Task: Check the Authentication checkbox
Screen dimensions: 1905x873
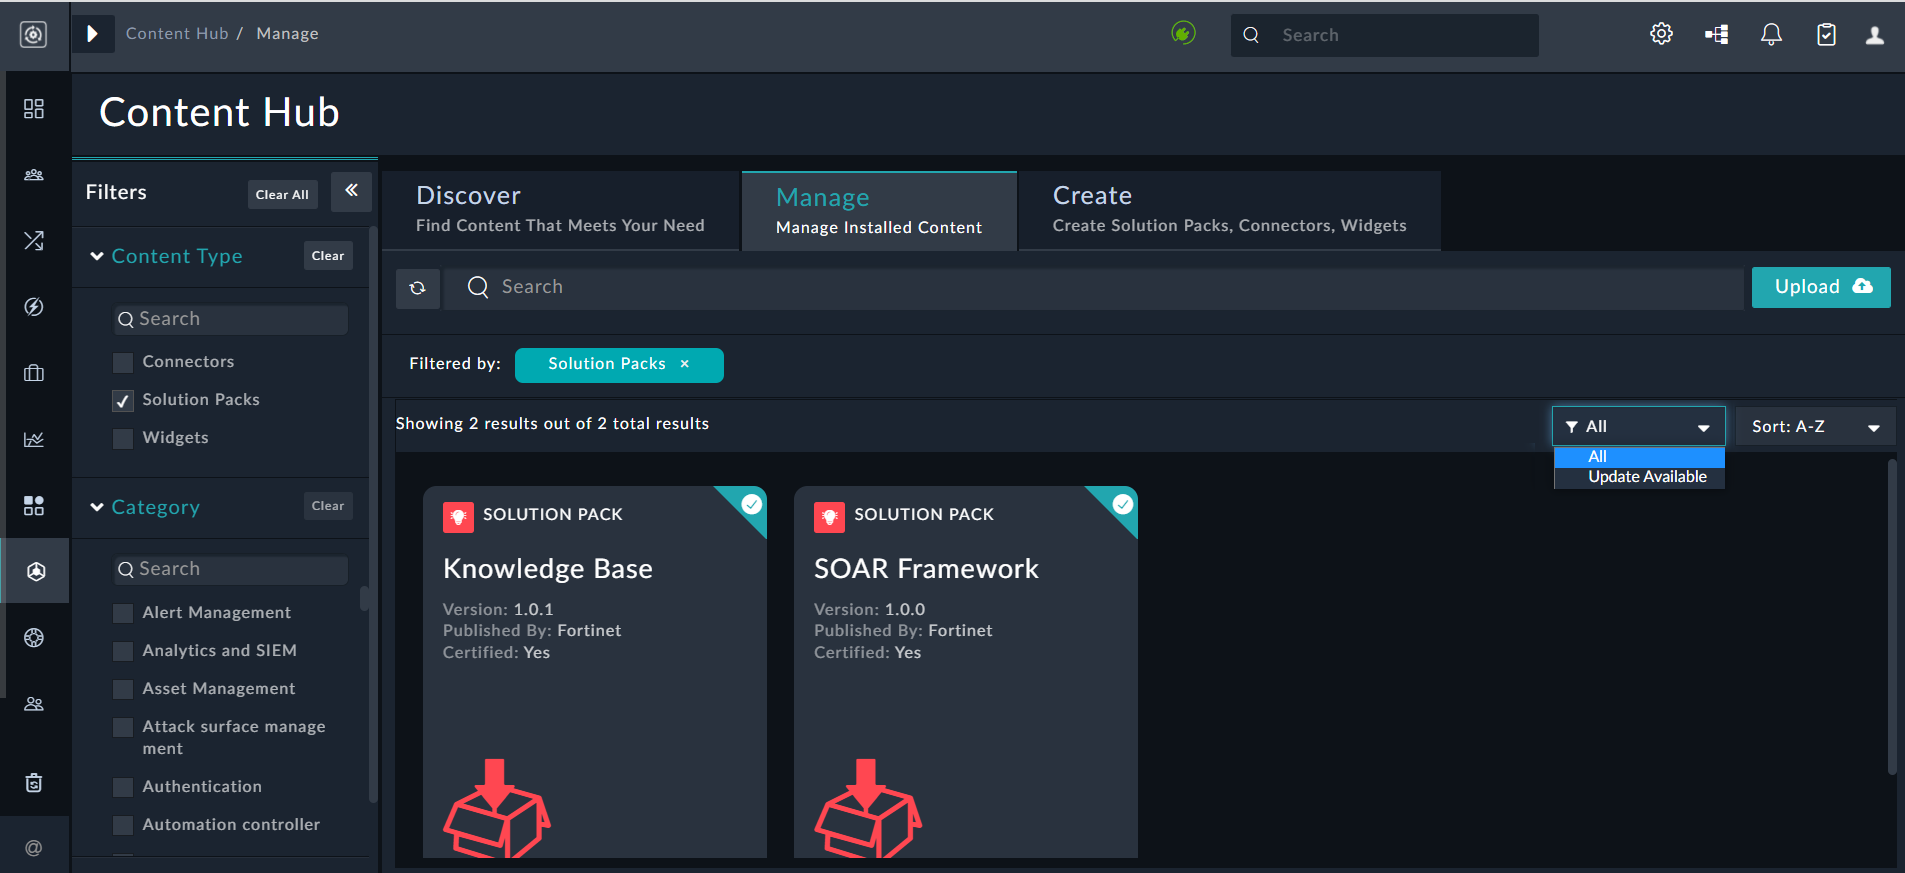Action: (123, 787)
